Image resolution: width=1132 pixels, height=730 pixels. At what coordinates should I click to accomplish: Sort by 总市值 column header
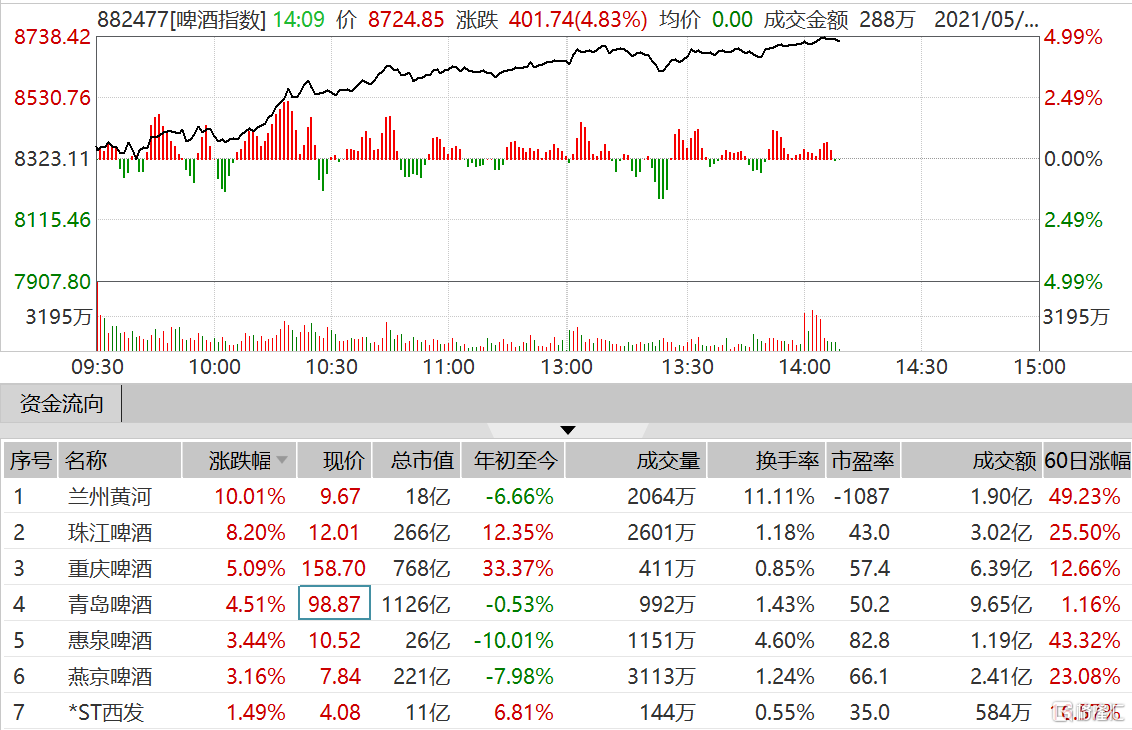tap(417, 461)
